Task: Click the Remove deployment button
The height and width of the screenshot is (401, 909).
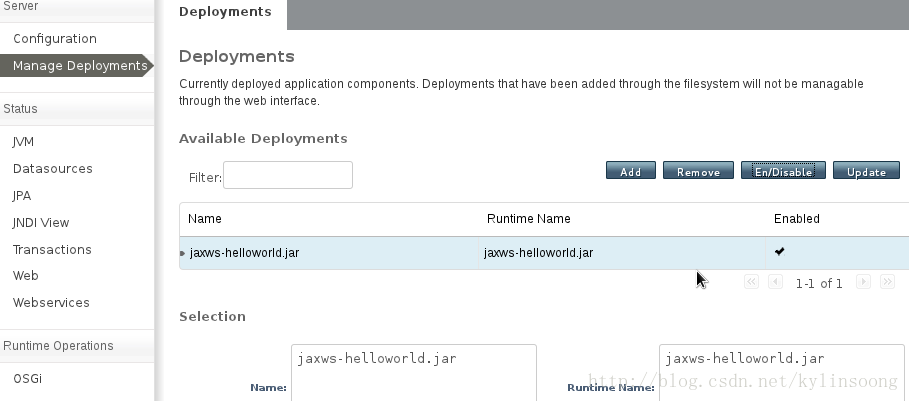Action: point(698,170)
